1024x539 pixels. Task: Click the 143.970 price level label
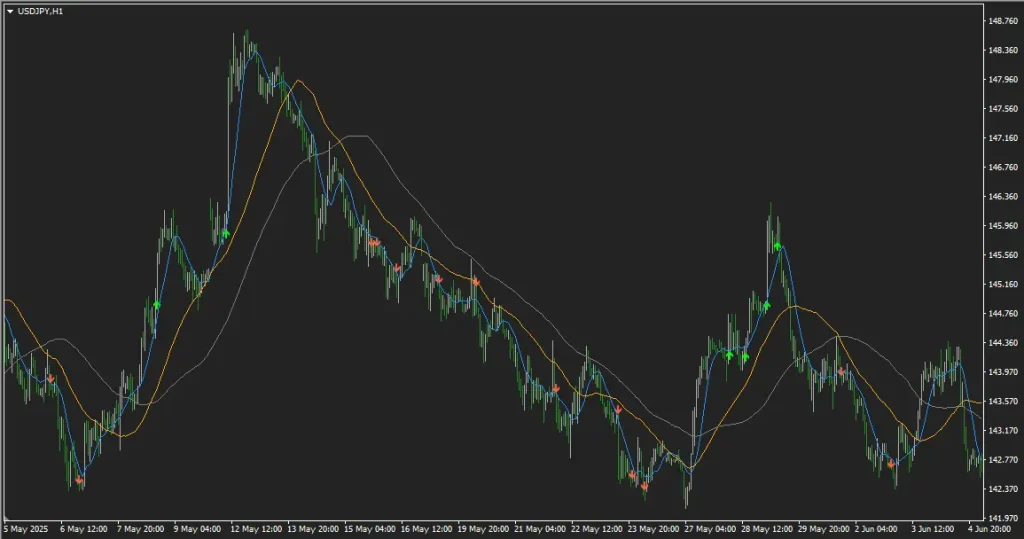tap(1003, 372)
